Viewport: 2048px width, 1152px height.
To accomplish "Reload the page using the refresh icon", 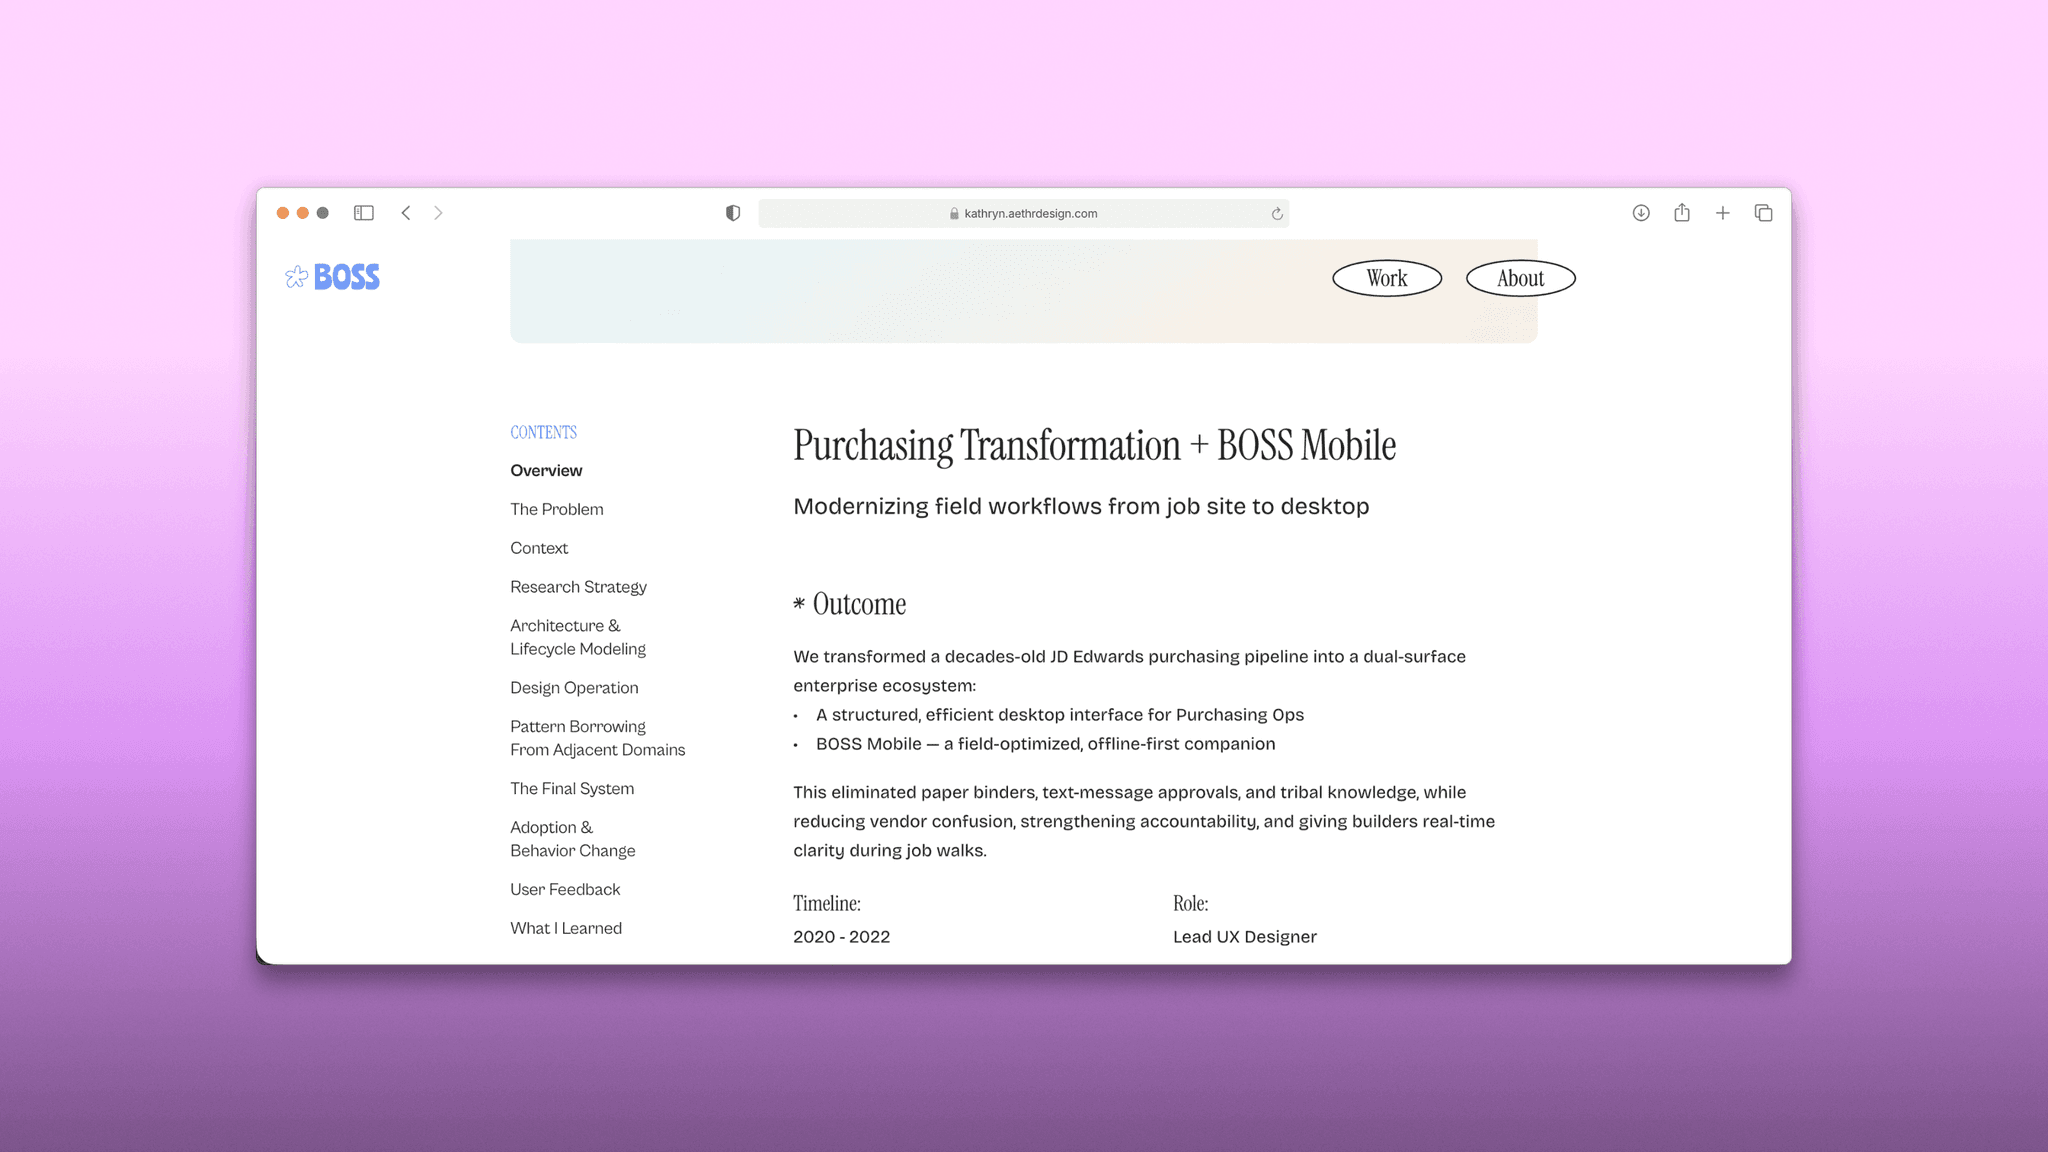I will click(1277, 214).
